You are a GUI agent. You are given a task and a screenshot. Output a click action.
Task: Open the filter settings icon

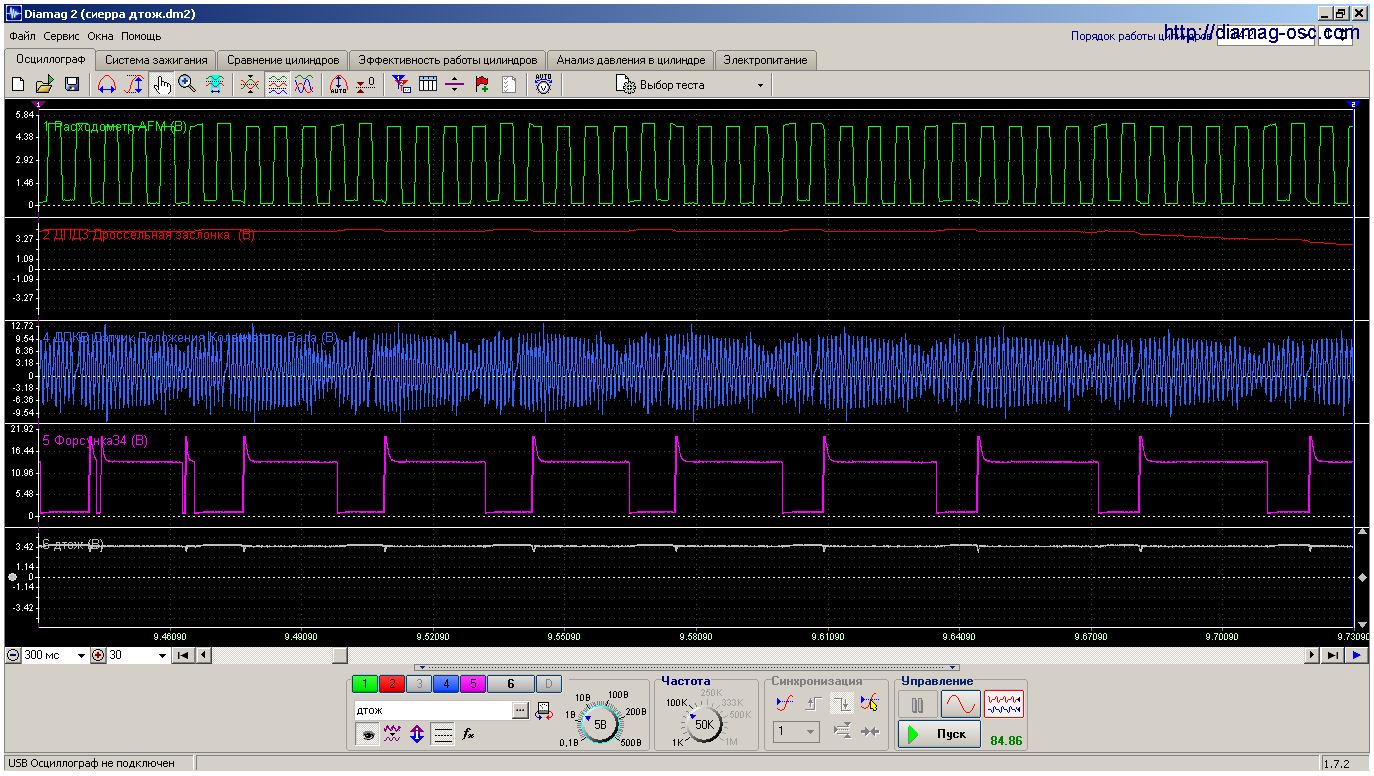click(401, 85)
